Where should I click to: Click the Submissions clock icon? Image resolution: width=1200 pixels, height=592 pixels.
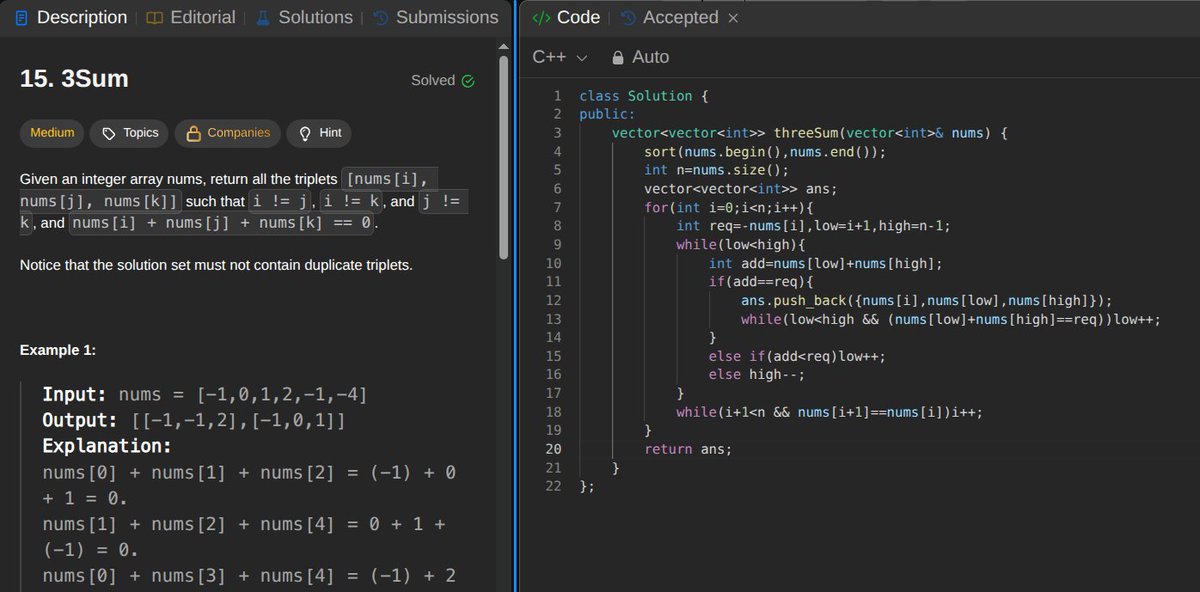[380, 18]
